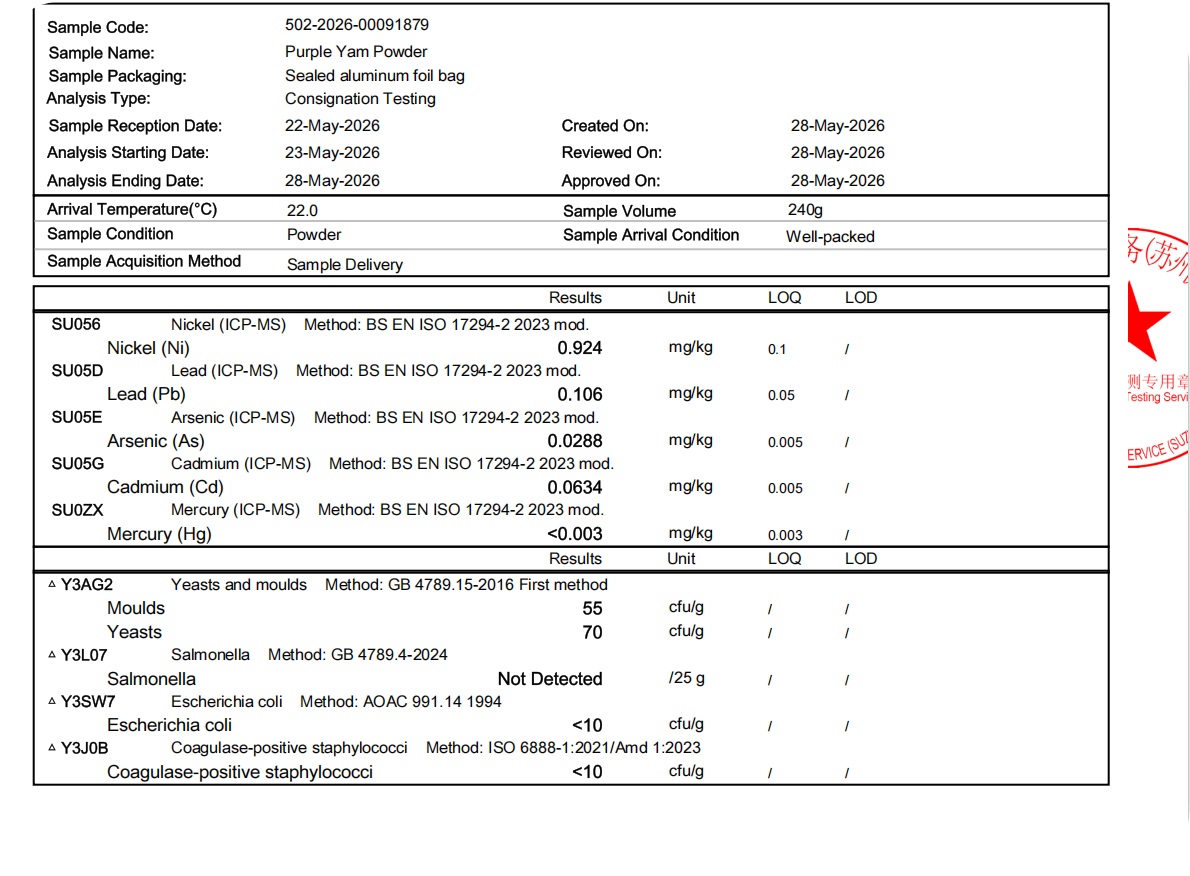Click the Well-packed arrival condition value
The height and width of the screenshot is (876, 1190).
tap(830, 237)
